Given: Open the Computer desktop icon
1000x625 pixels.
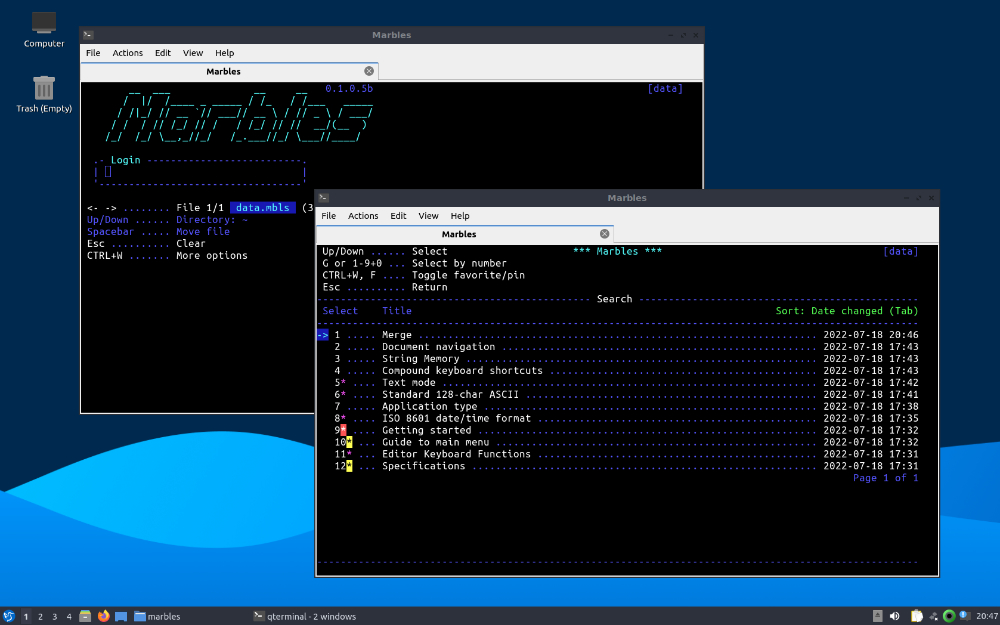Looking at the screenshot, I should [44, 29].
